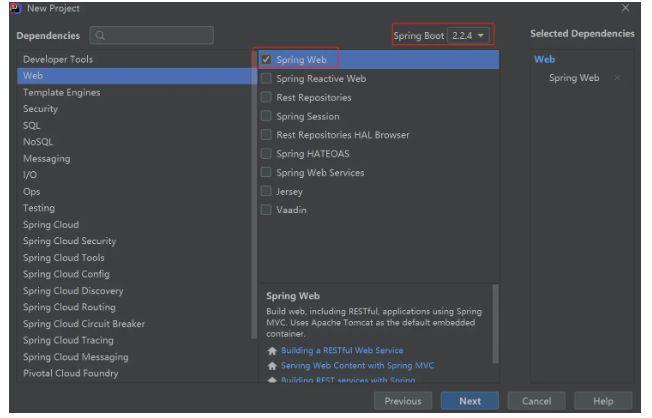
Task: Choose the Ops category
Action: click(x=134, y=192)
